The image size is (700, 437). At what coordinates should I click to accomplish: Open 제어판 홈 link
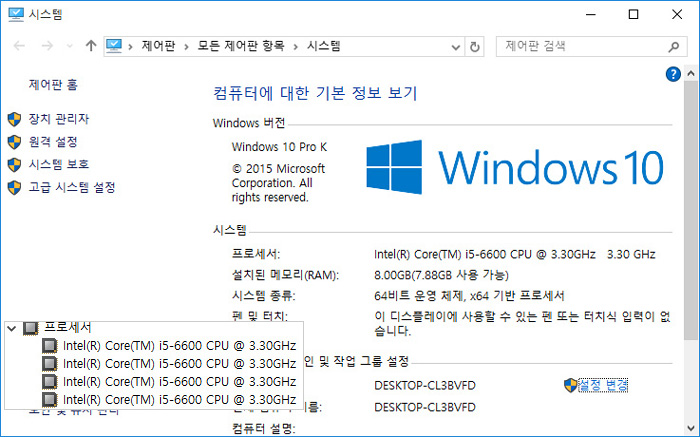[x=53, y=84]
